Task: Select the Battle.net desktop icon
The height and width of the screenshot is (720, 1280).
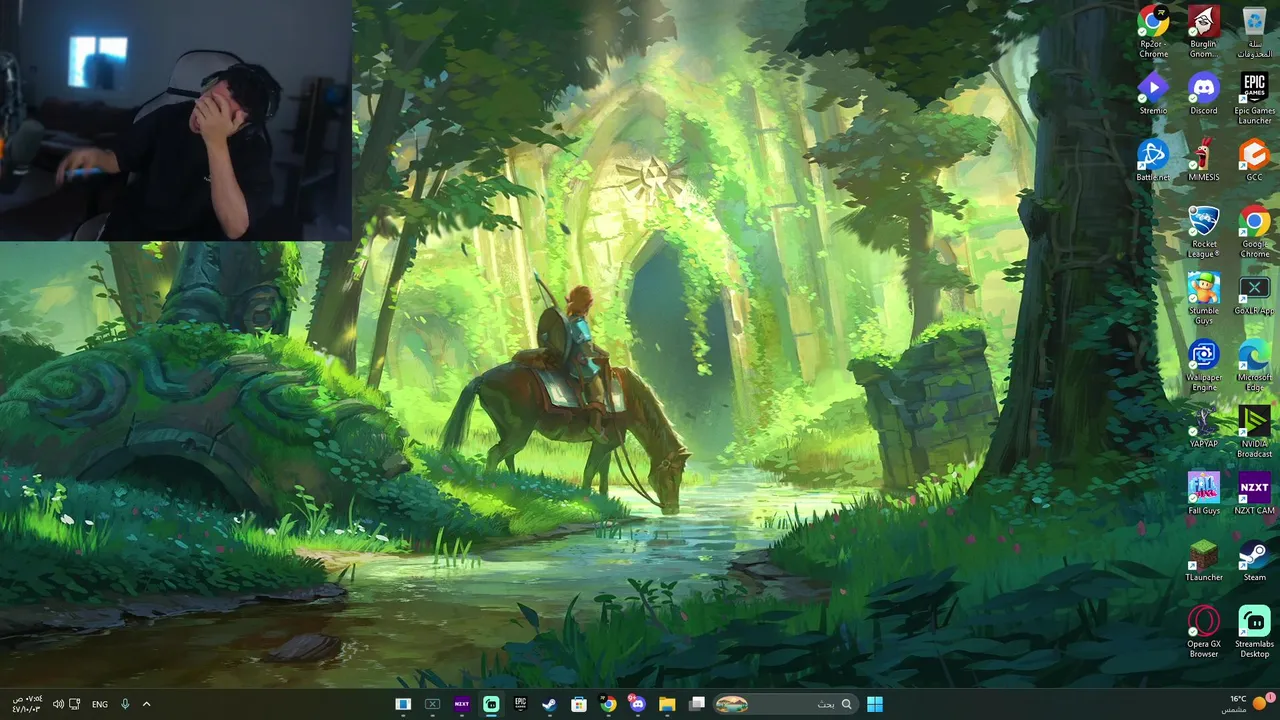Action: click(1153, 160)
